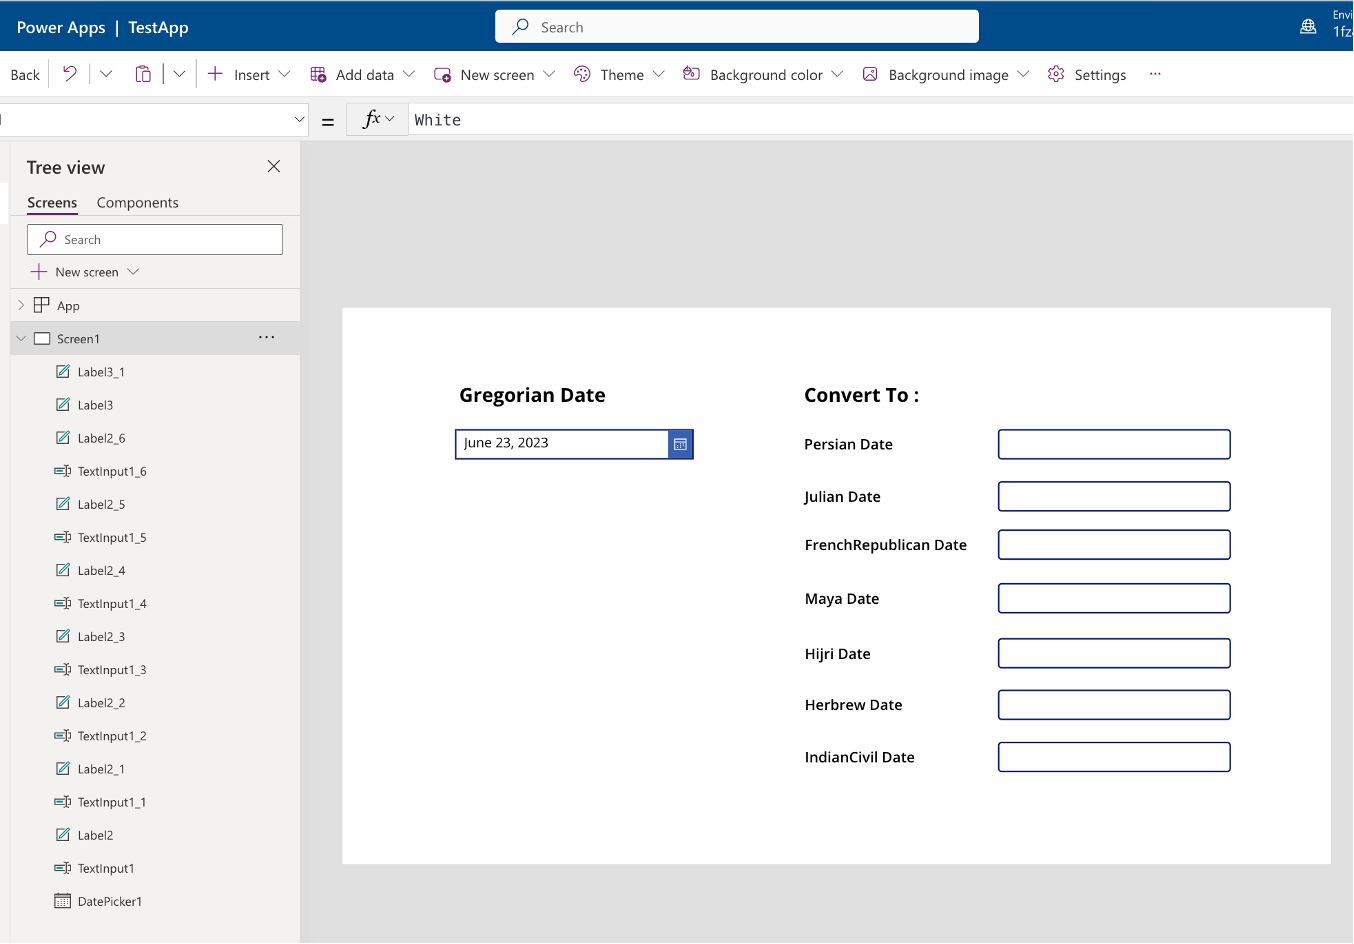Open the Background color picker
Screen dimensions: 1354x944
pos(691,74)
